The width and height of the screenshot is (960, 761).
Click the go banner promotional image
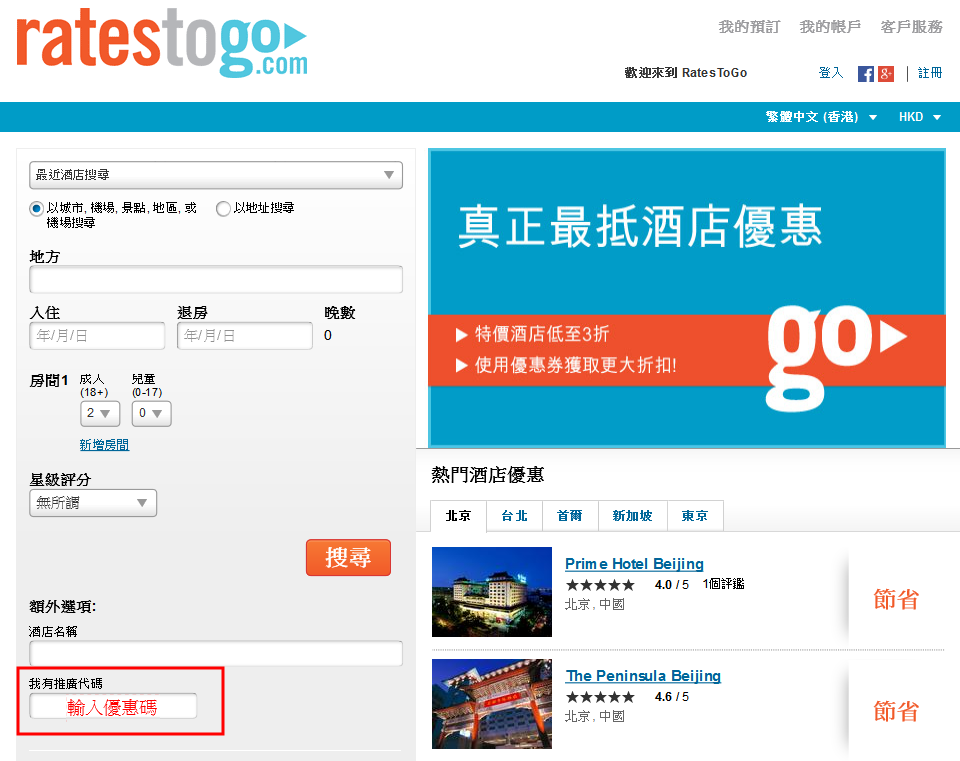click(x=686, y=297)
